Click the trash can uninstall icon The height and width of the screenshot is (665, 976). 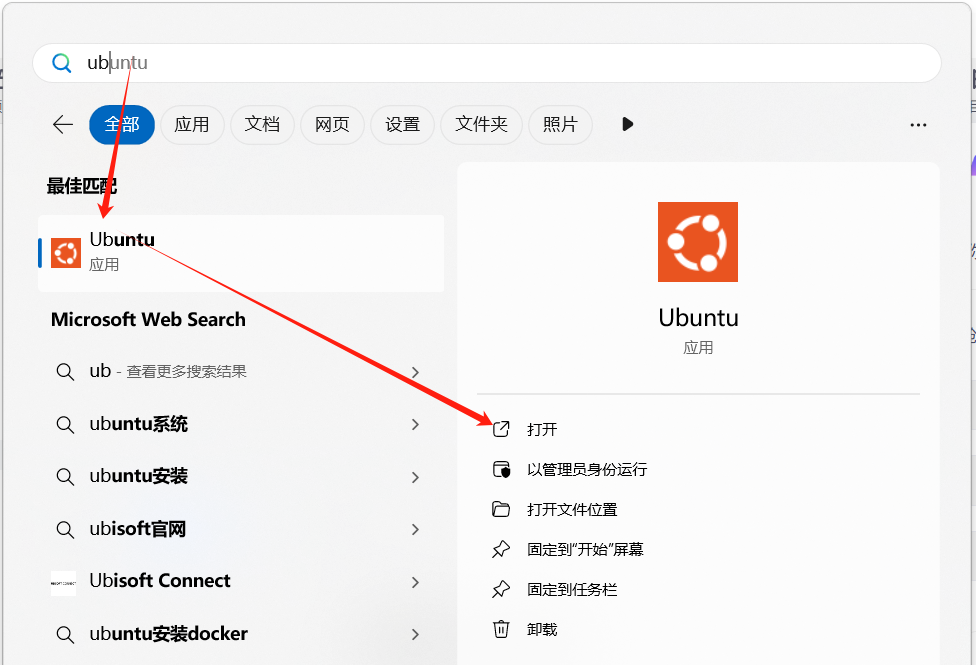point(501,629)
